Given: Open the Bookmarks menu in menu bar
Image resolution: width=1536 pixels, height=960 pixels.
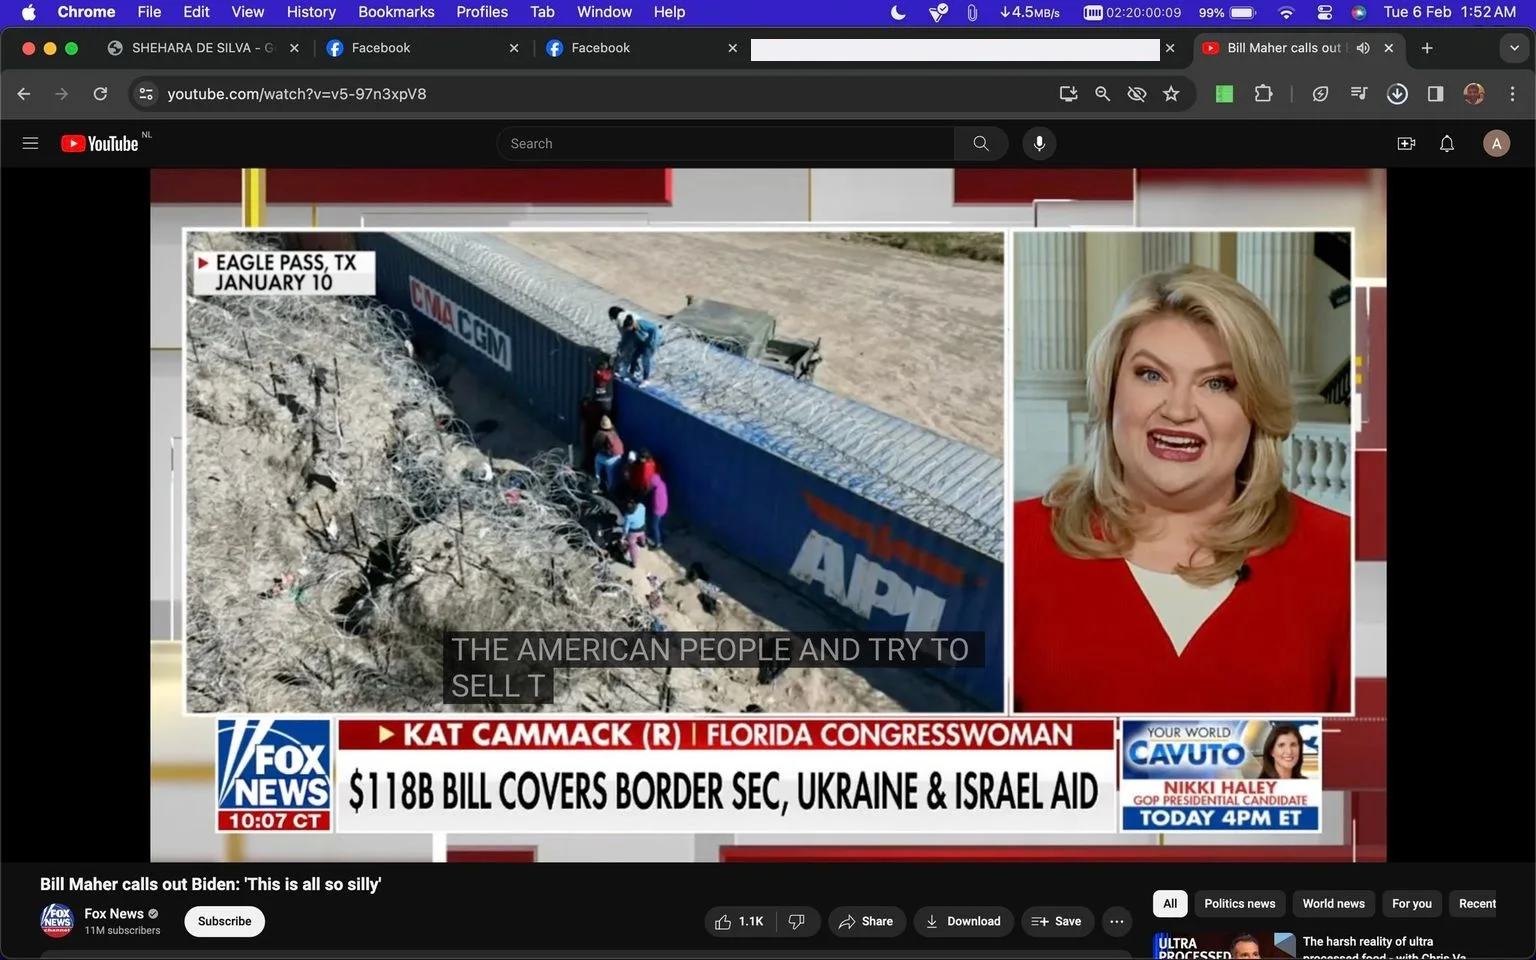Looking at the screenshot, I should (x=396, y=12).
